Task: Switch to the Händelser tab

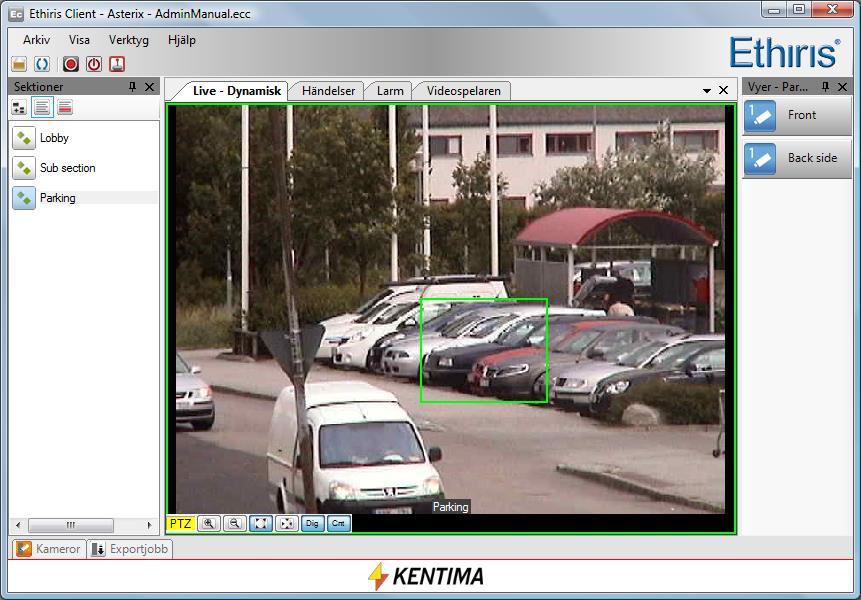Action: [328, 91]
